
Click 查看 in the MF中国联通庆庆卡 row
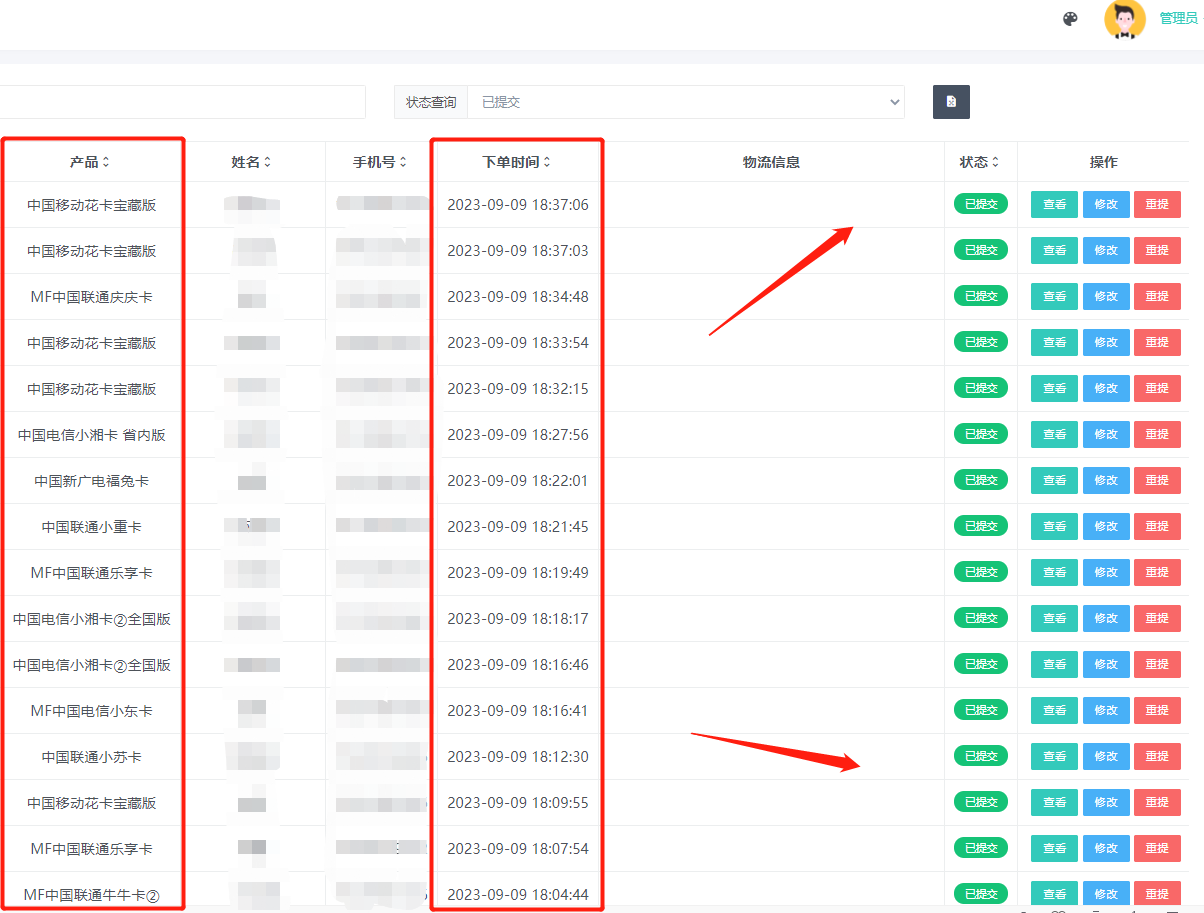(1054, 297)
